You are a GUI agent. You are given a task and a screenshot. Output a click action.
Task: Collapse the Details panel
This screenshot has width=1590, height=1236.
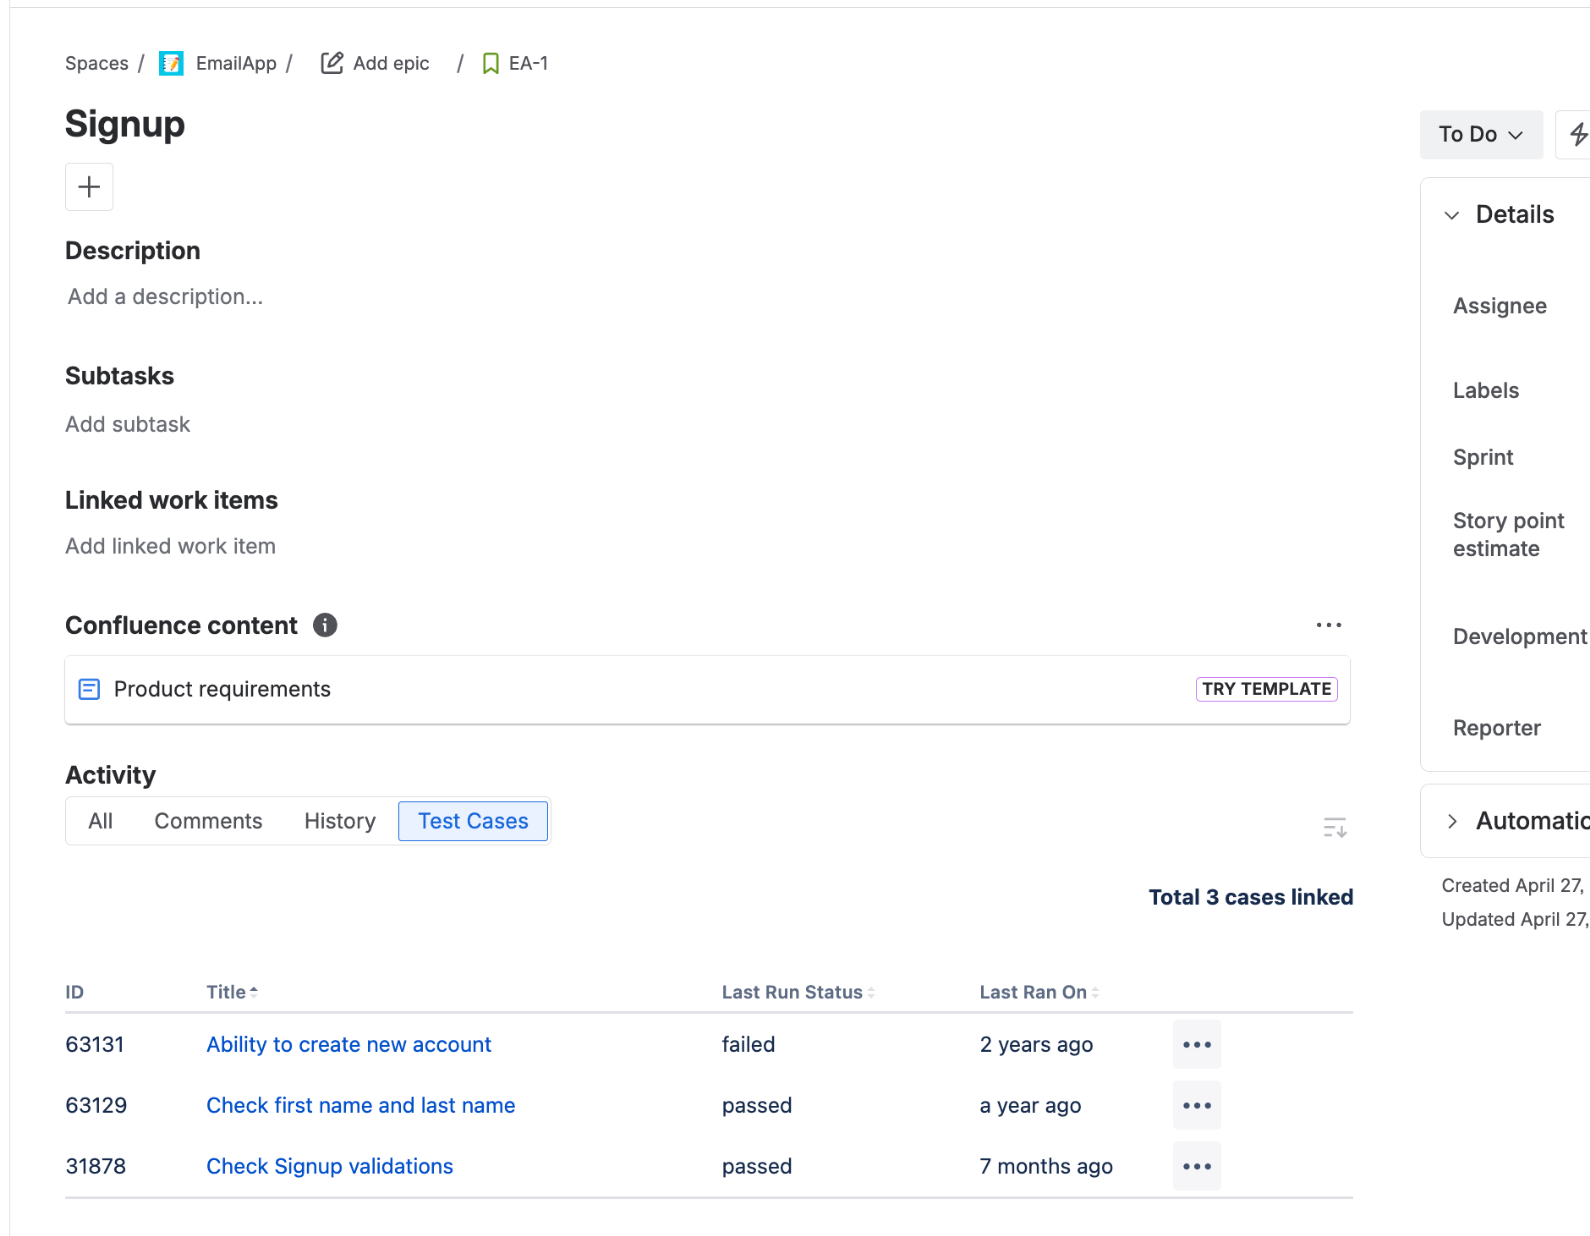point(1452,215)
